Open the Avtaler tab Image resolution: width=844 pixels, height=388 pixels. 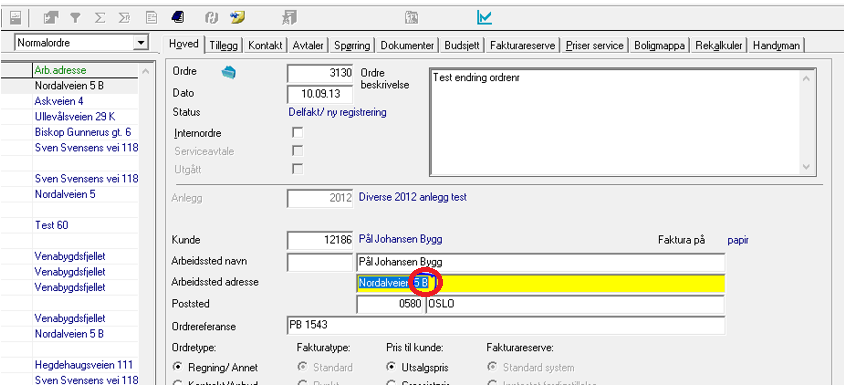308,46
